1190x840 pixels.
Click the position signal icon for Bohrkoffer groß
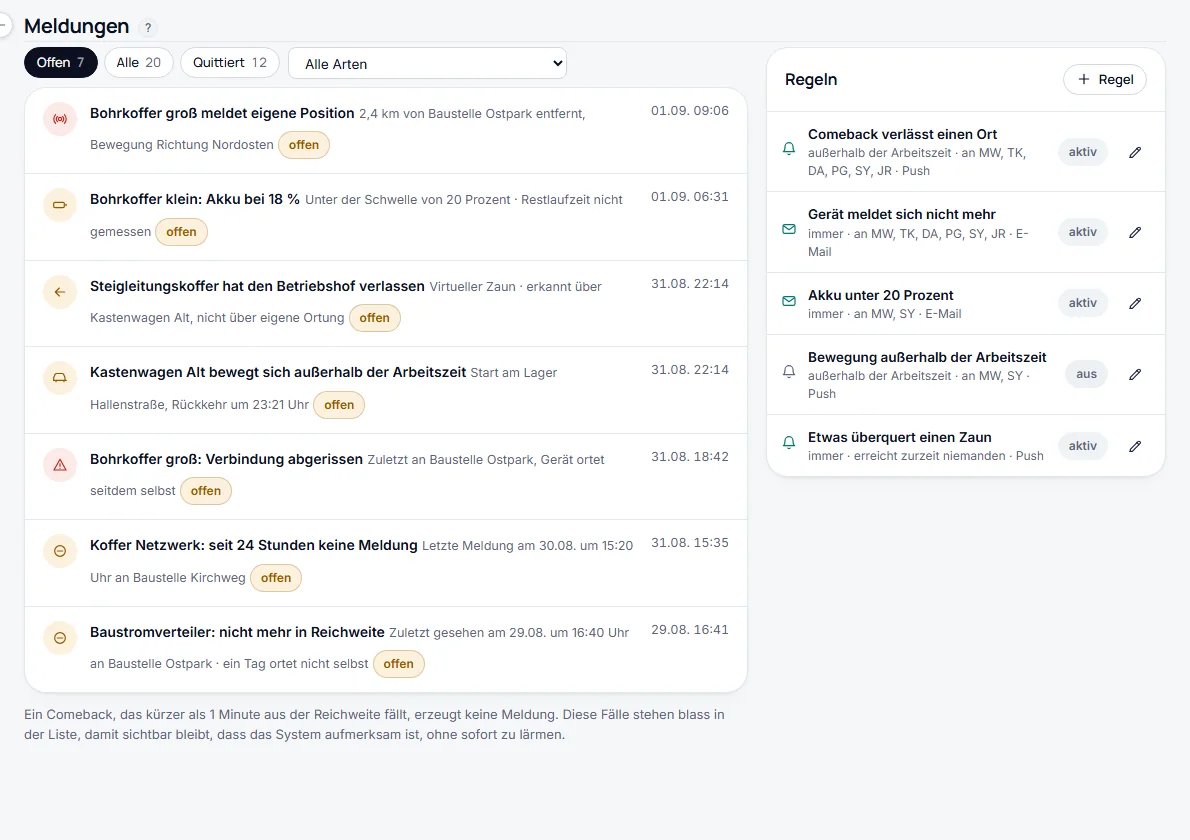[x=60, y=119]
